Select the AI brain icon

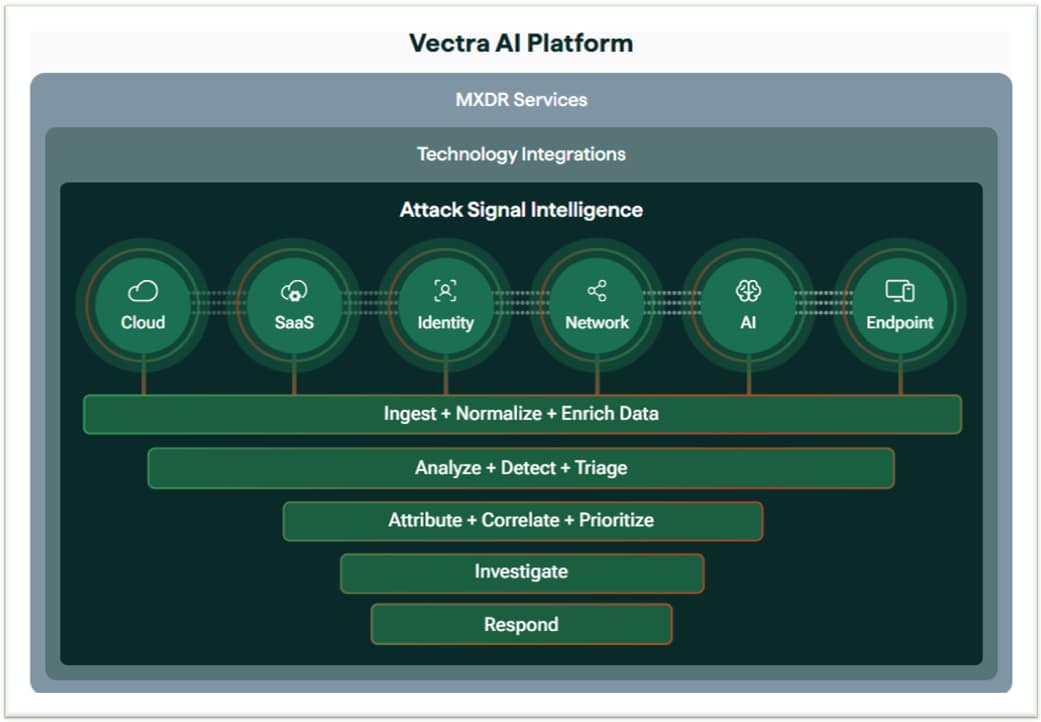click(x=746, y=291)
